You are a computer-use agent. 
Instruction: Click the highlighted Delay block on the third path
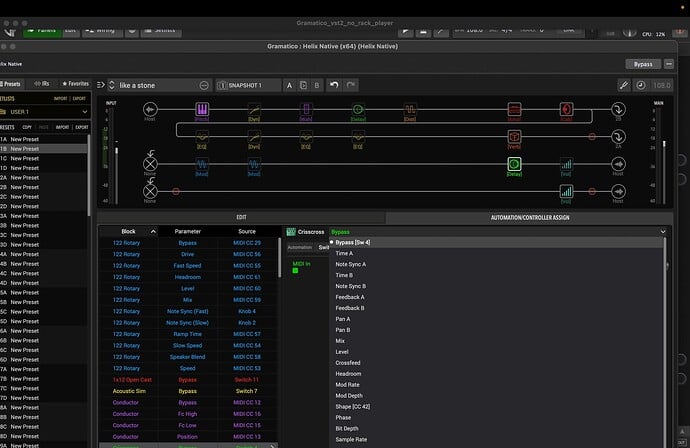coord(514,164)
